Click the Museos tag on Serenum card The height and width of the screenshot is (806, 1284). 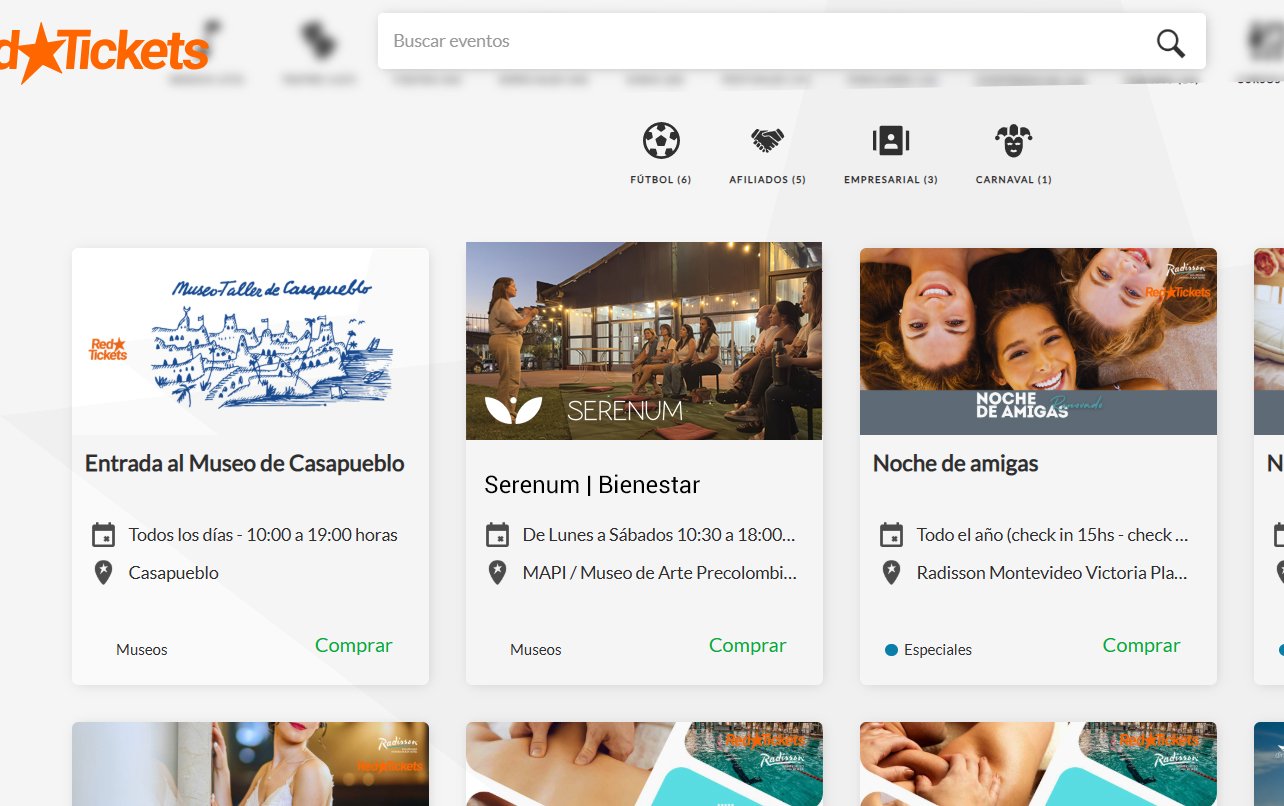click(536, 650)
